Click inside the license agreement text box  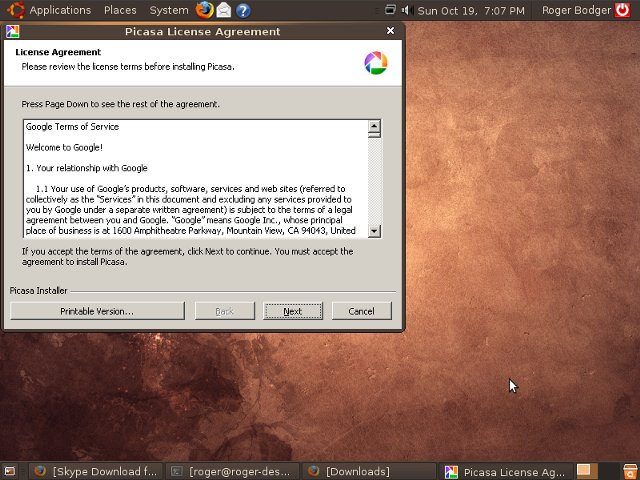click(x=196, y=178)
